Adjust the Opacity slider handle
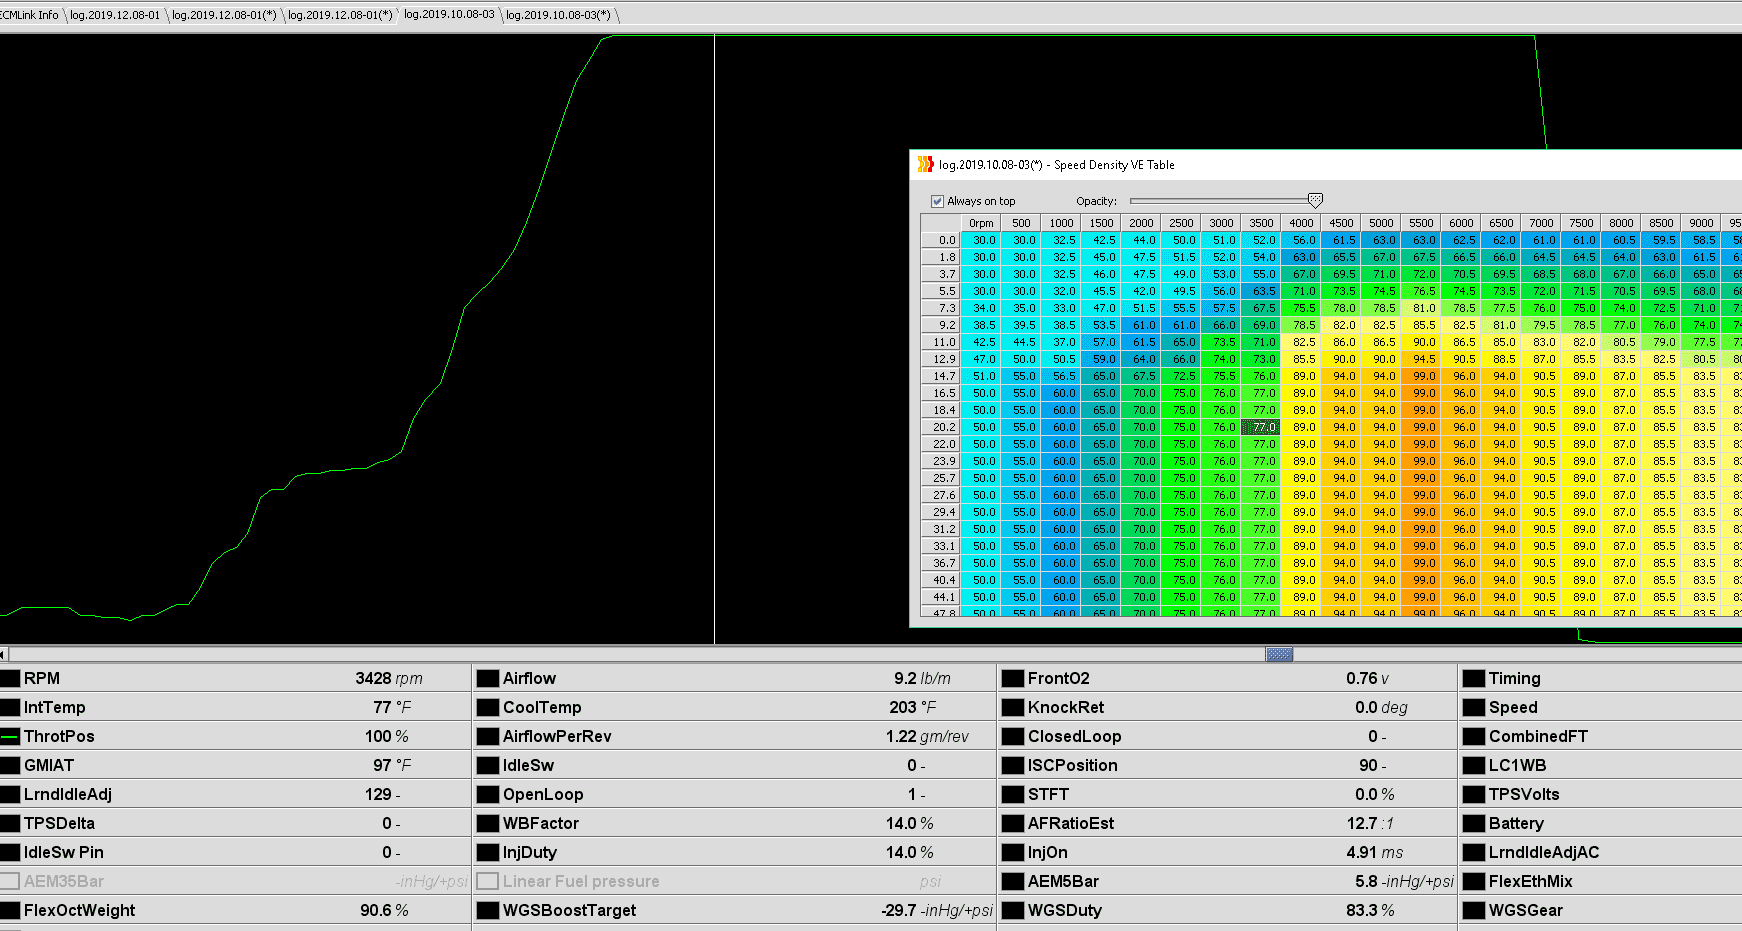 [x=1315, y=200]
